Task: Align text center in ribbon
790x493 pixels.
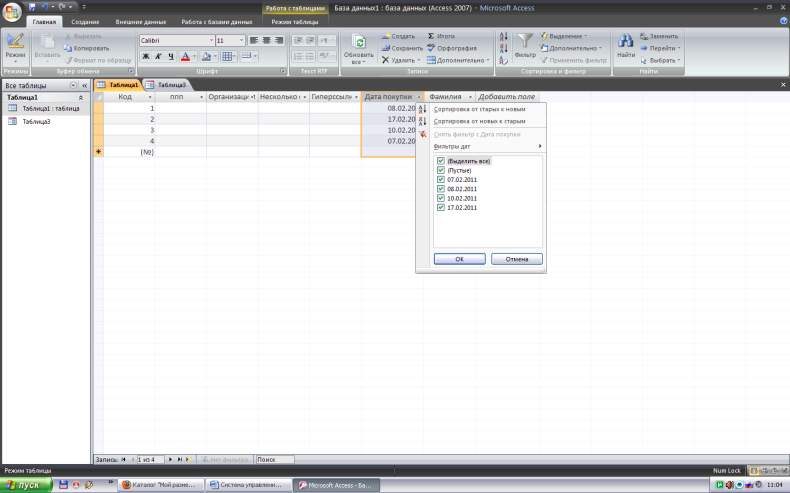Action: pyautogui.click(x=267, y=40)
